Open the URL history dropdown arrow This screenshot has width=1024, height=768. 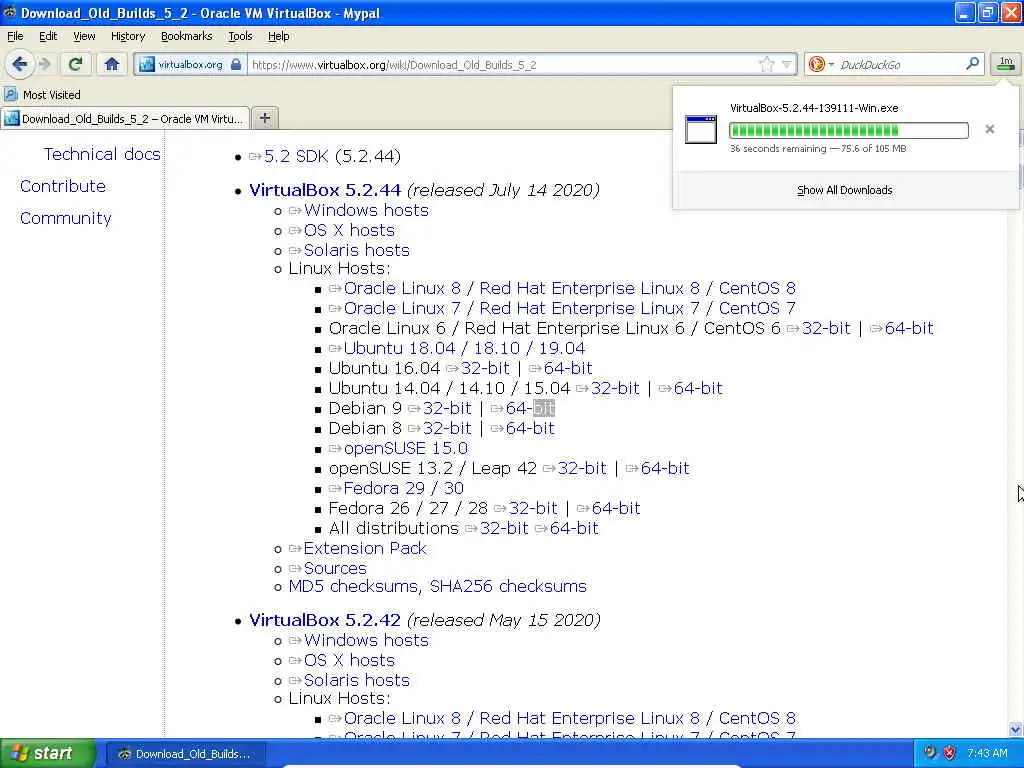(787, 64)
